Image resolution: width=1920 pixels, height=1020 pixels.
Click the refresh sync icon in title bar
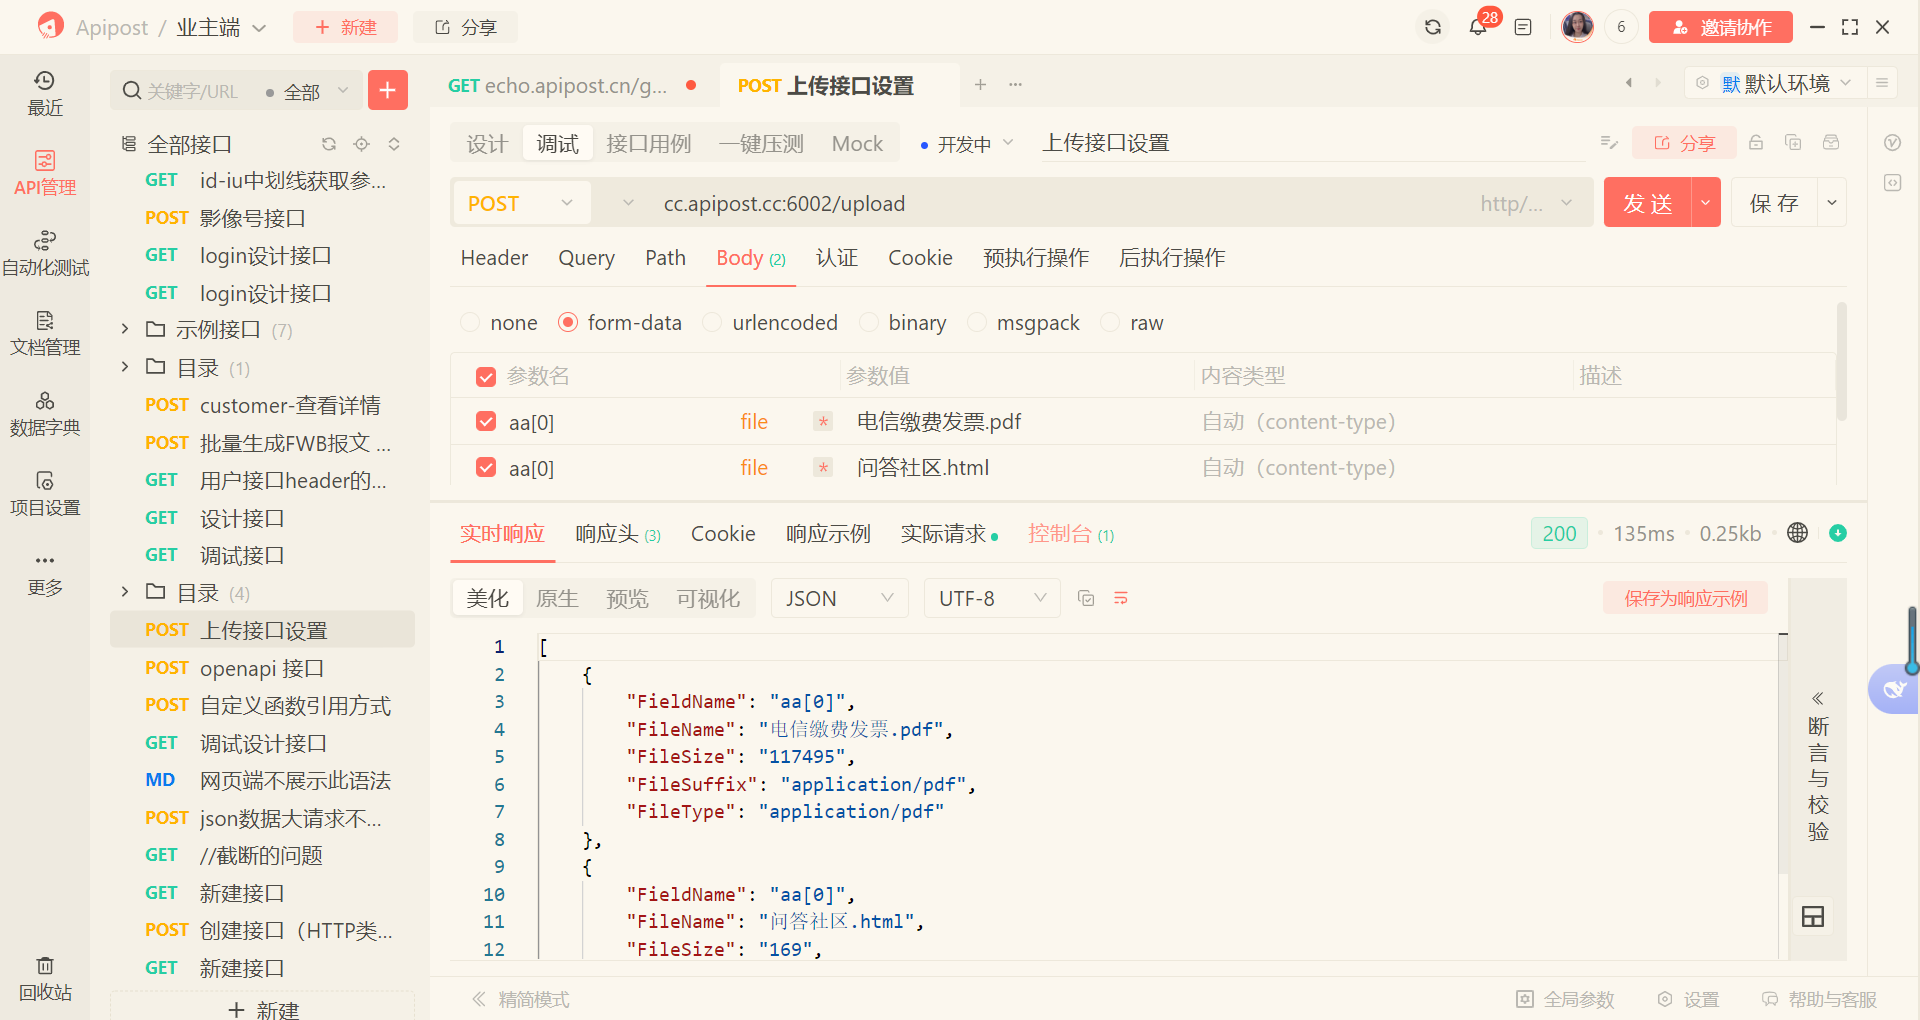pyautogui.click(x=1432, y=27)
